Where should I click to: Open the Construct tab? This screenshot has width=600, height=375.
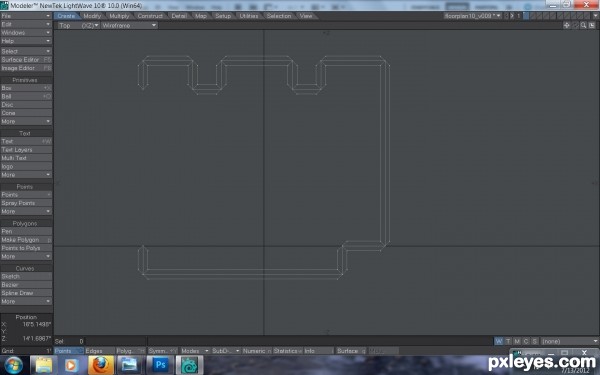click(150, 16)
